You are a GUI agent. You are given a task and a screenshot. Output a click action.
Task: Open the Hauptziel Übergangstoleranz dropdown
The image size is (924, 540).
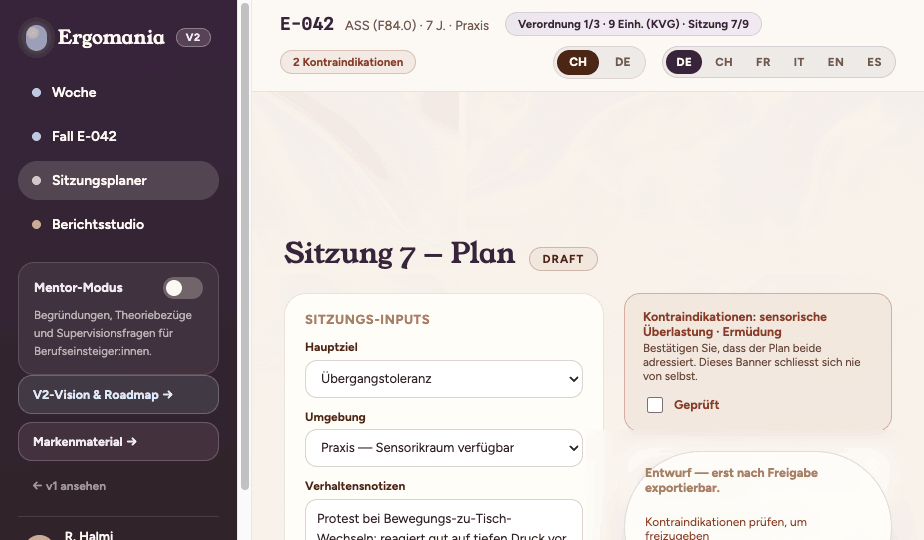pos(444,379)
